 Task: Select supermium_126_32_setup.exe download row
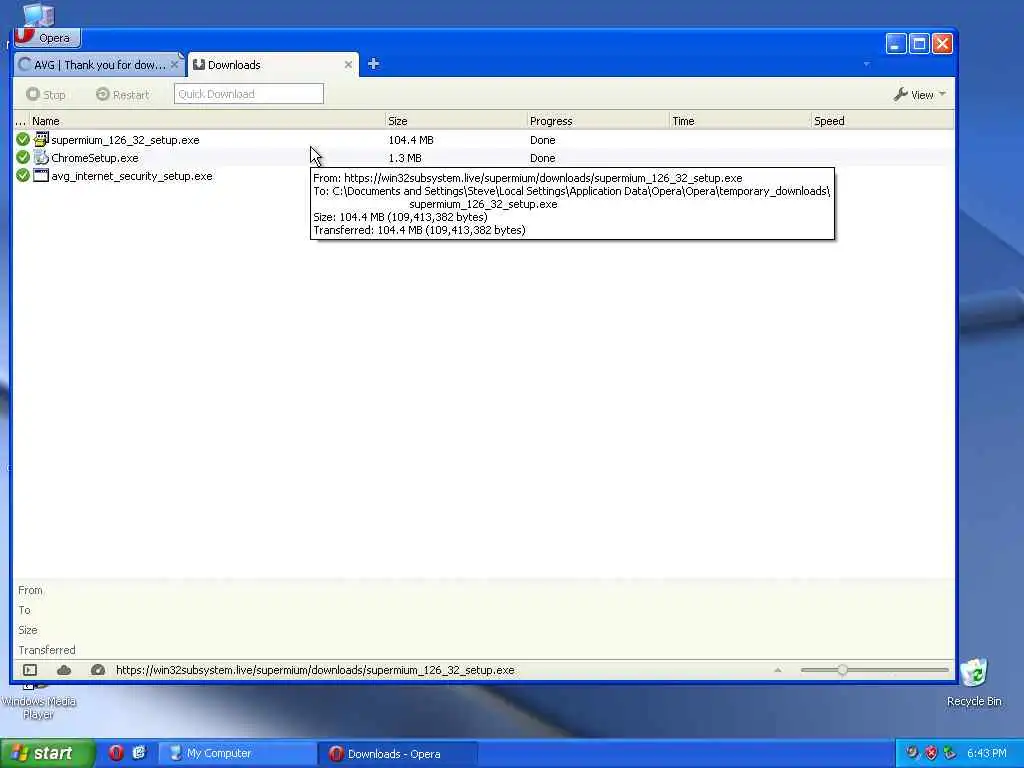(x=483, y=140)
